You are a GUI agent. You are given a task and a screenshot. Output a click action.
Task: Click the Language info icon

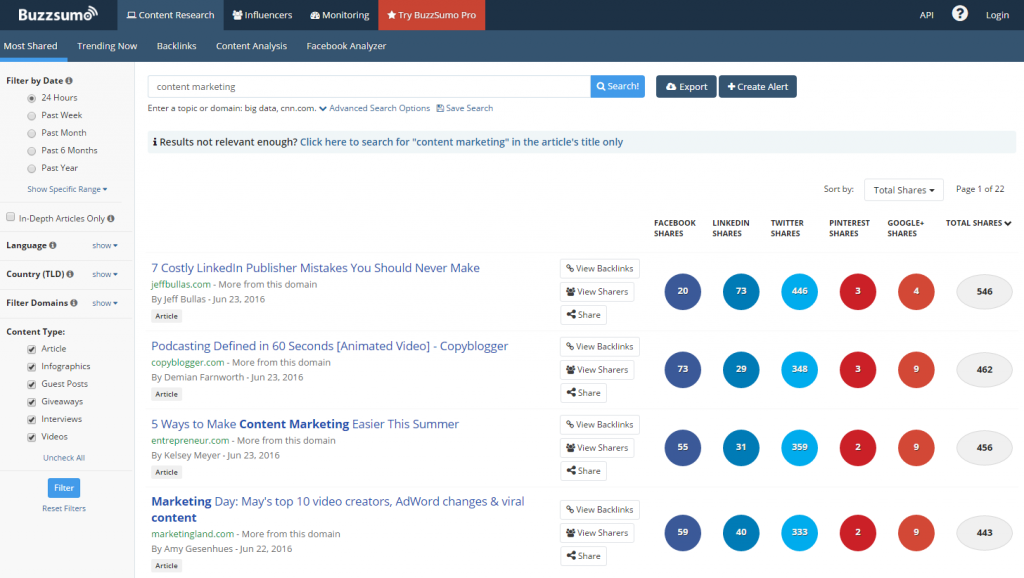53,245
